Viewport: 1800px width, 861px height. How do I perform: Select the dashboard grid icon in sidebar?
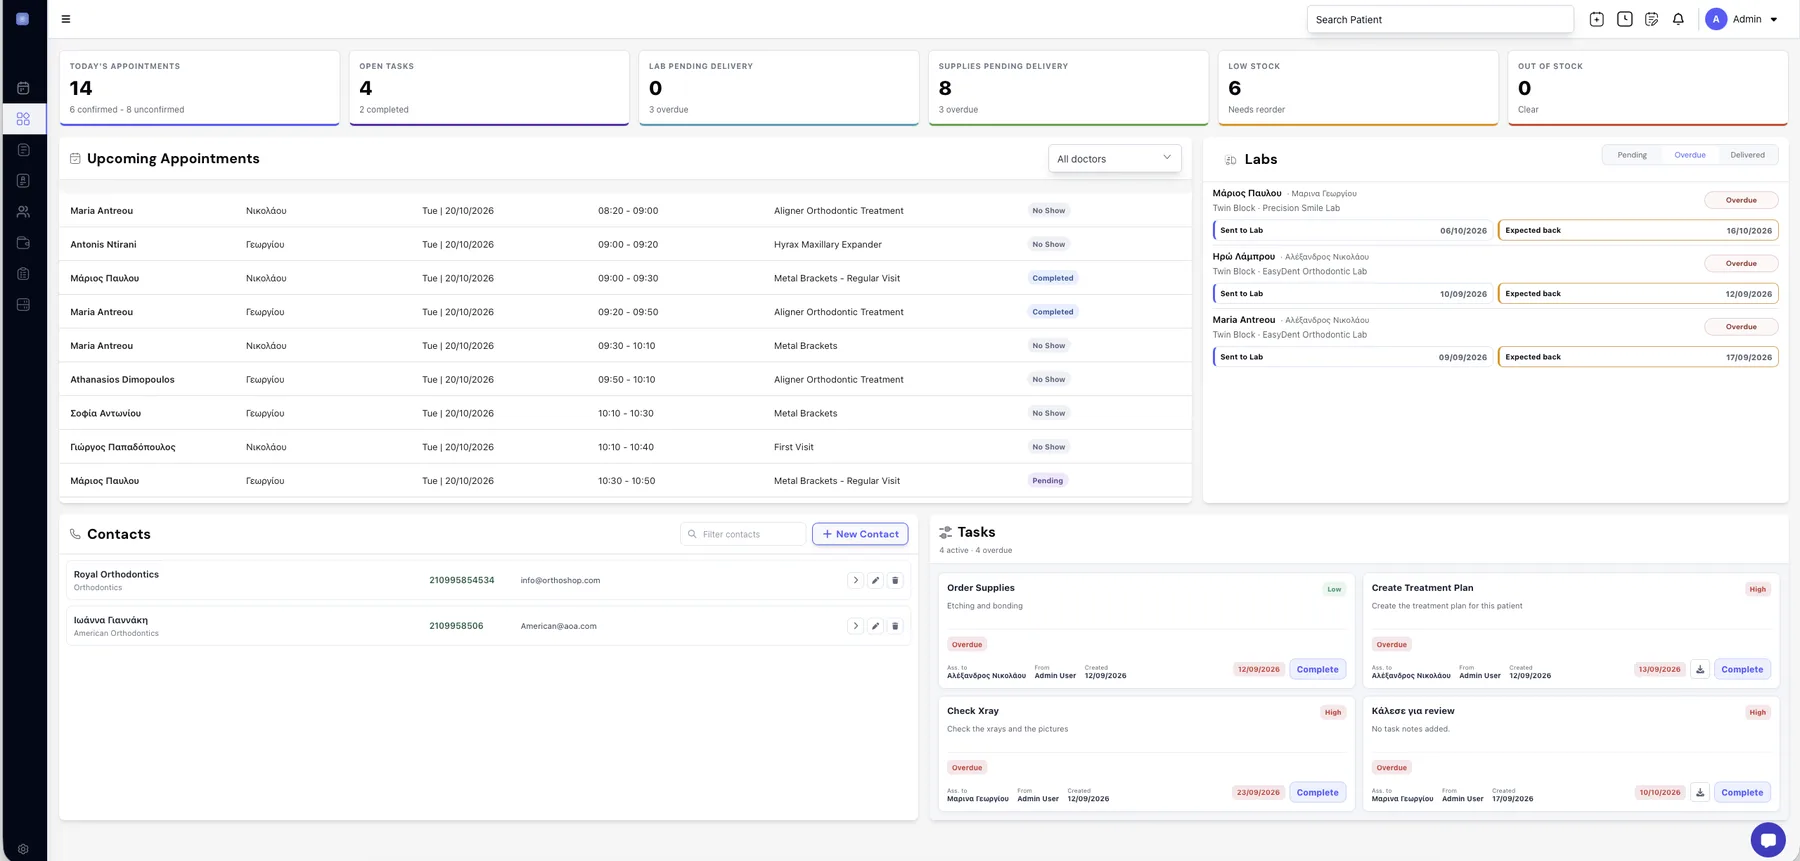point(23,119)
